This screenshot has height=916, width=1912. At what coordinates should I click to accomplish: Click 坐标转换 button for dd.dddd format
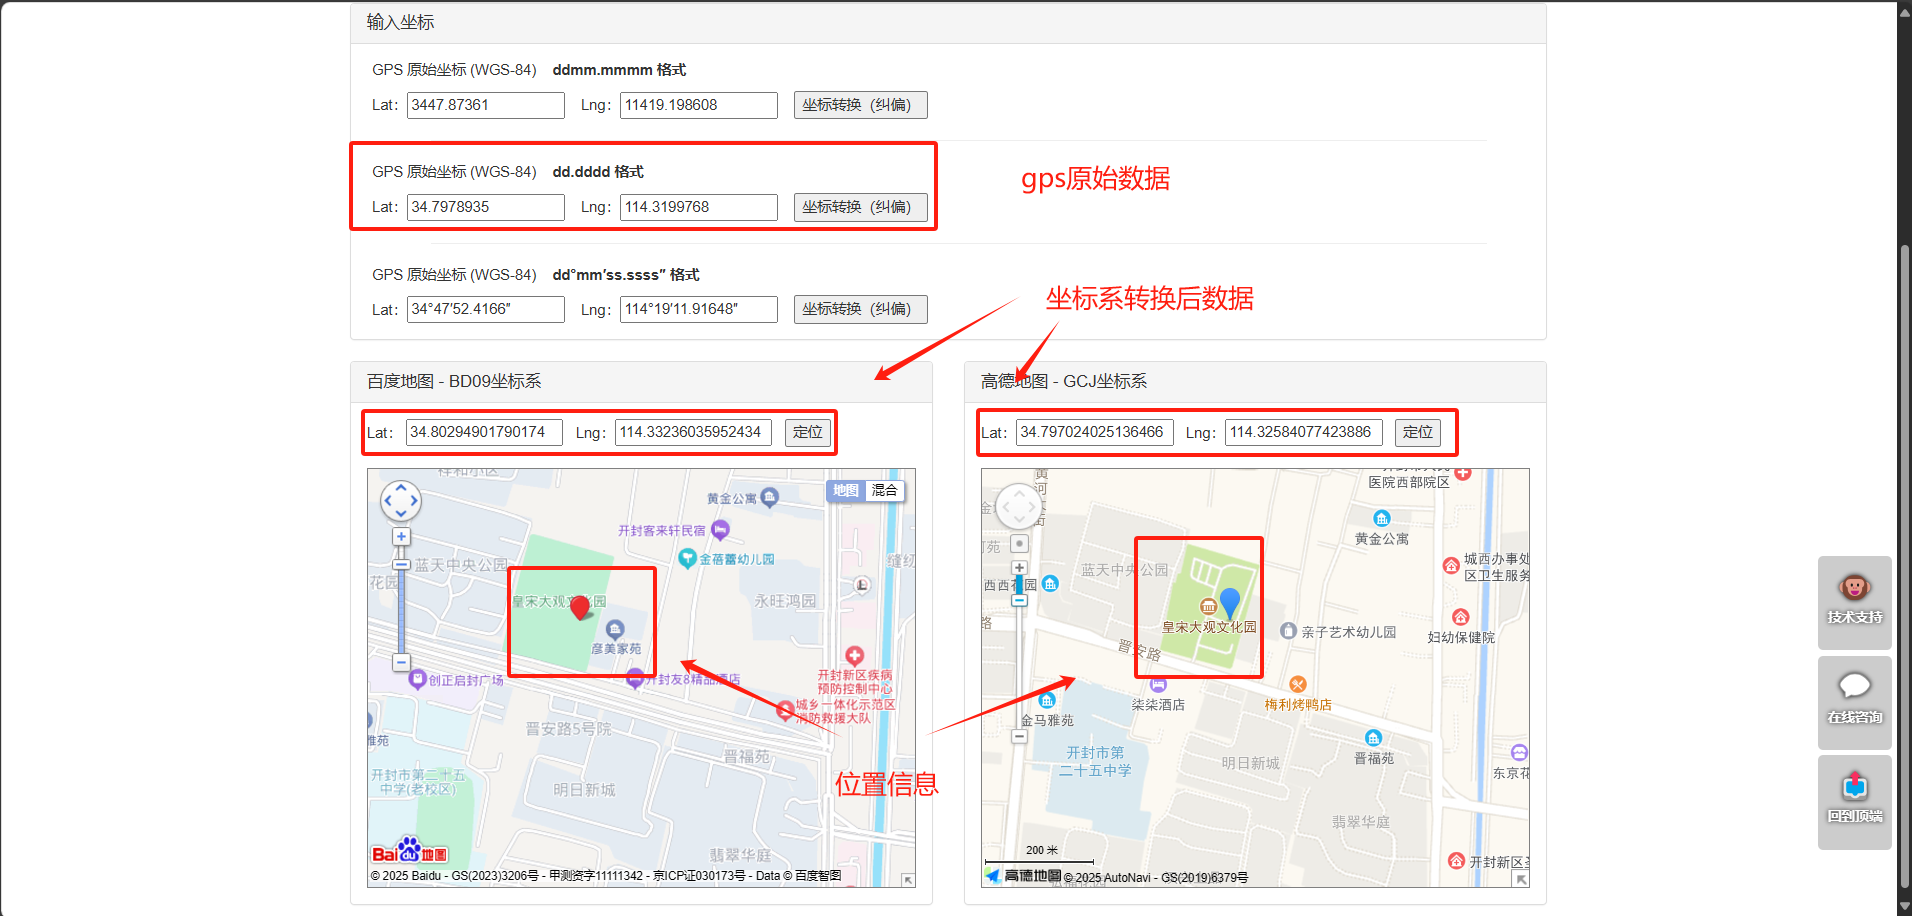860,207
